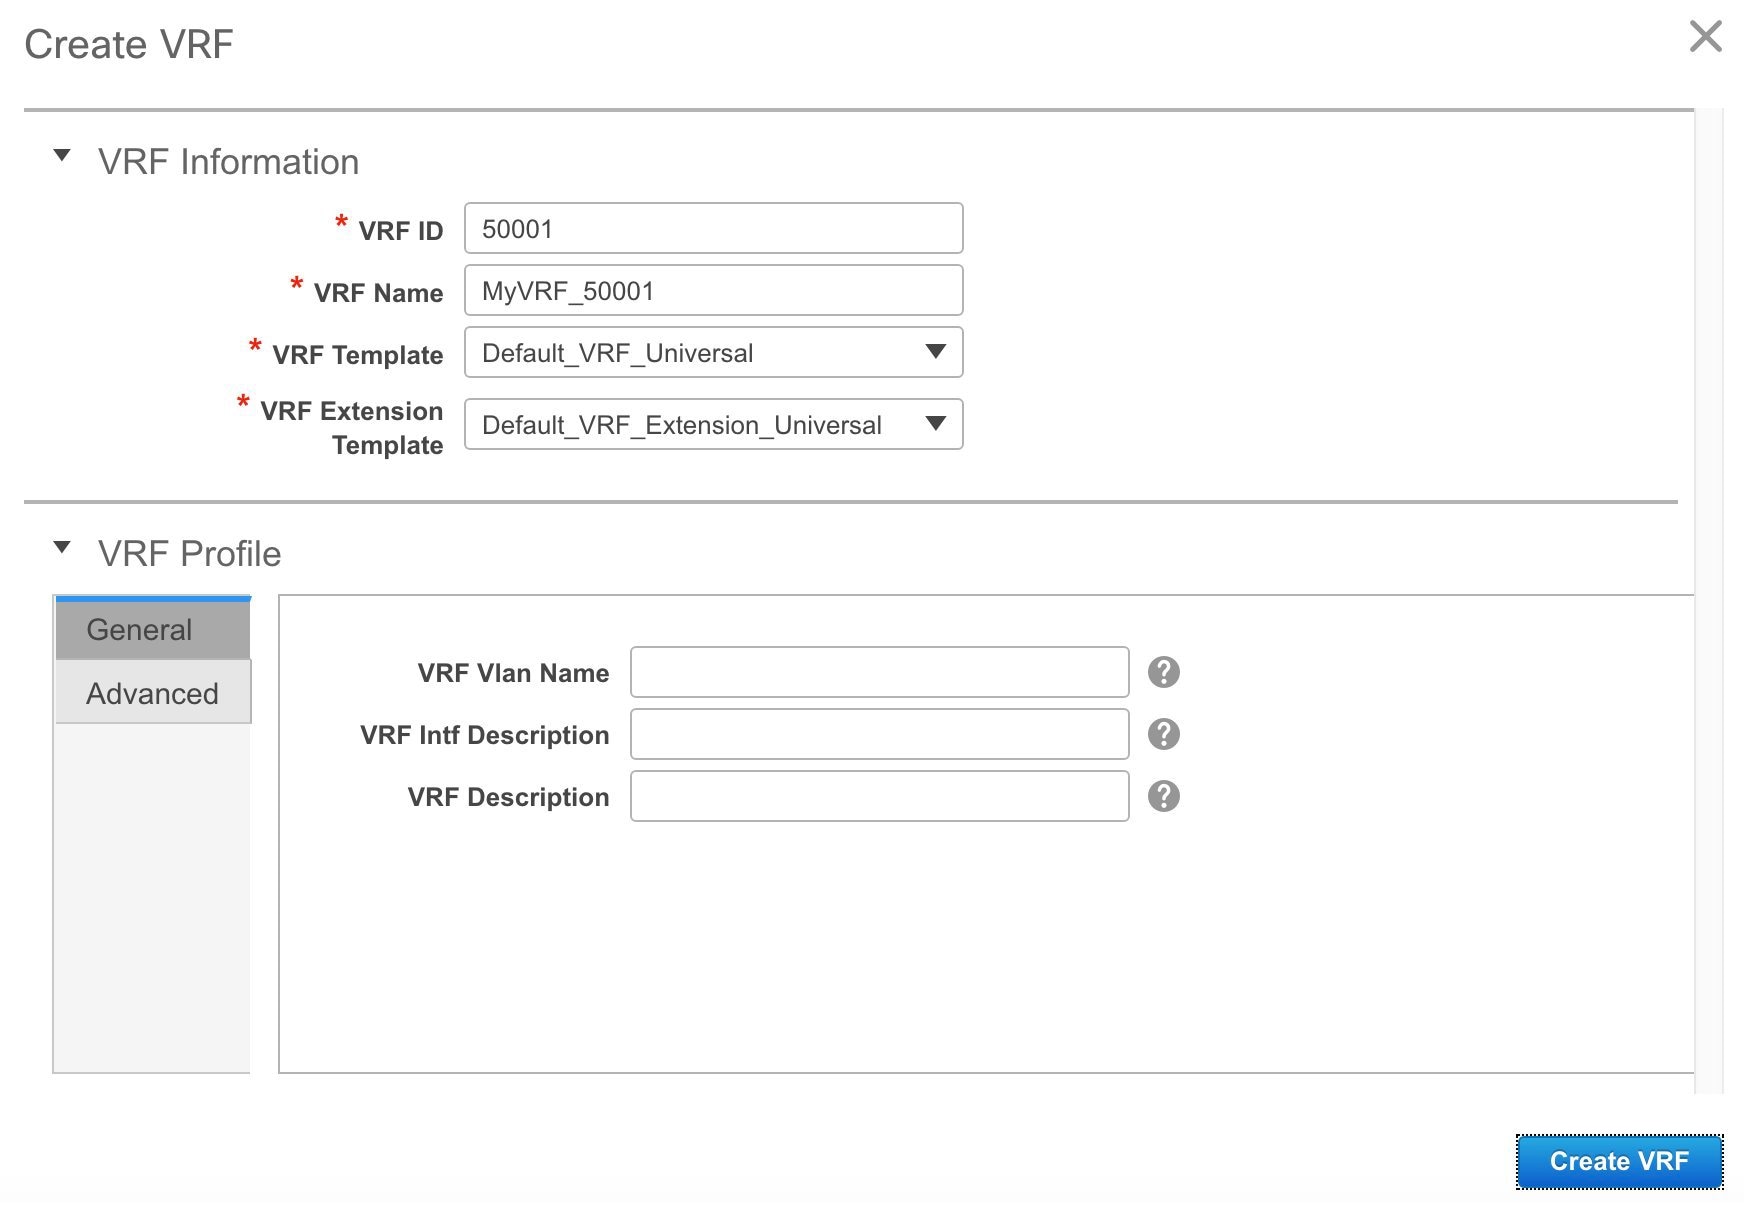
Task: Click the VRF Template dropdown arrow
Action: [x=935, y=352]
